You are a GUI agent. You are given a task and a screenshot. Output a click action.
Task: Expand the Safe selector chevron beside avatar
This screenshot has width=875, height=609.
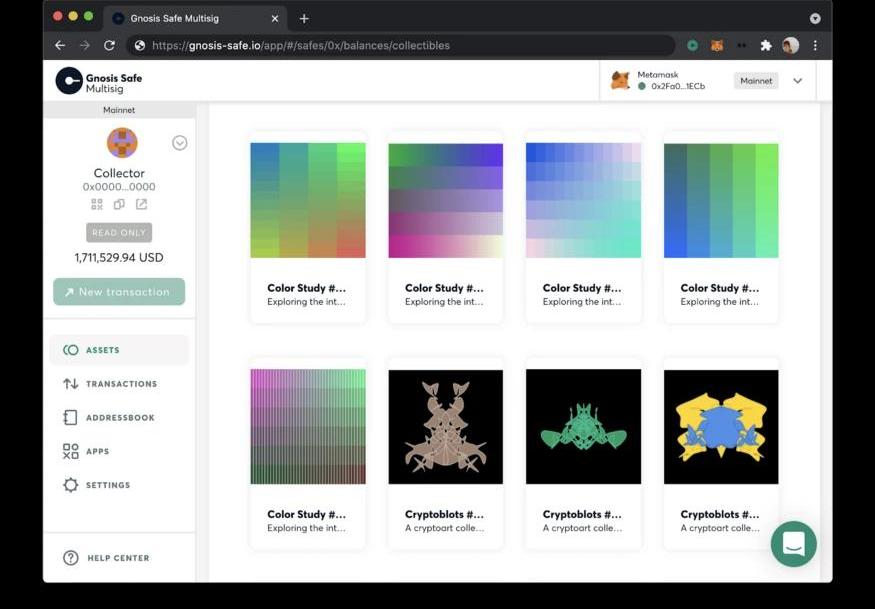180,143
